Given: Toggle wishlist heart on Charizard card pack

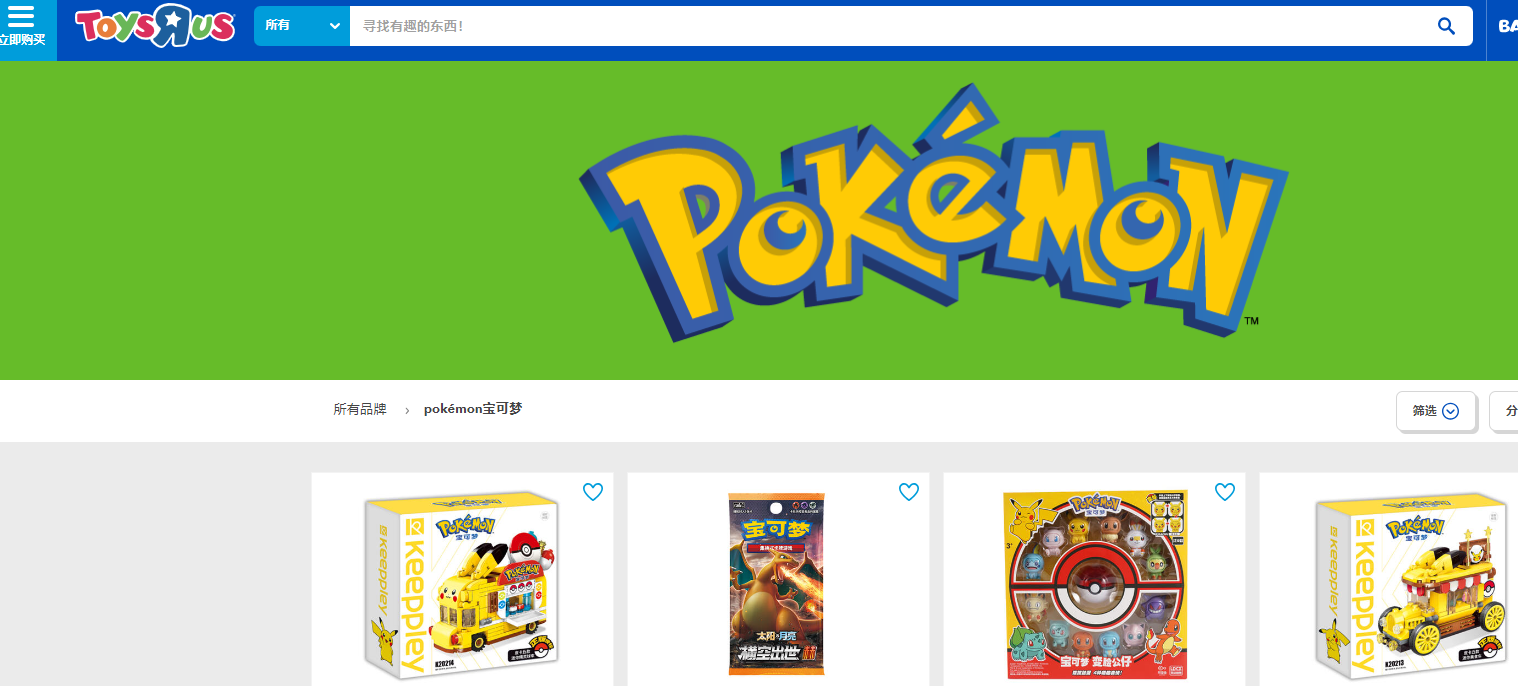Looking at the screenshot, I should point(909,492).
